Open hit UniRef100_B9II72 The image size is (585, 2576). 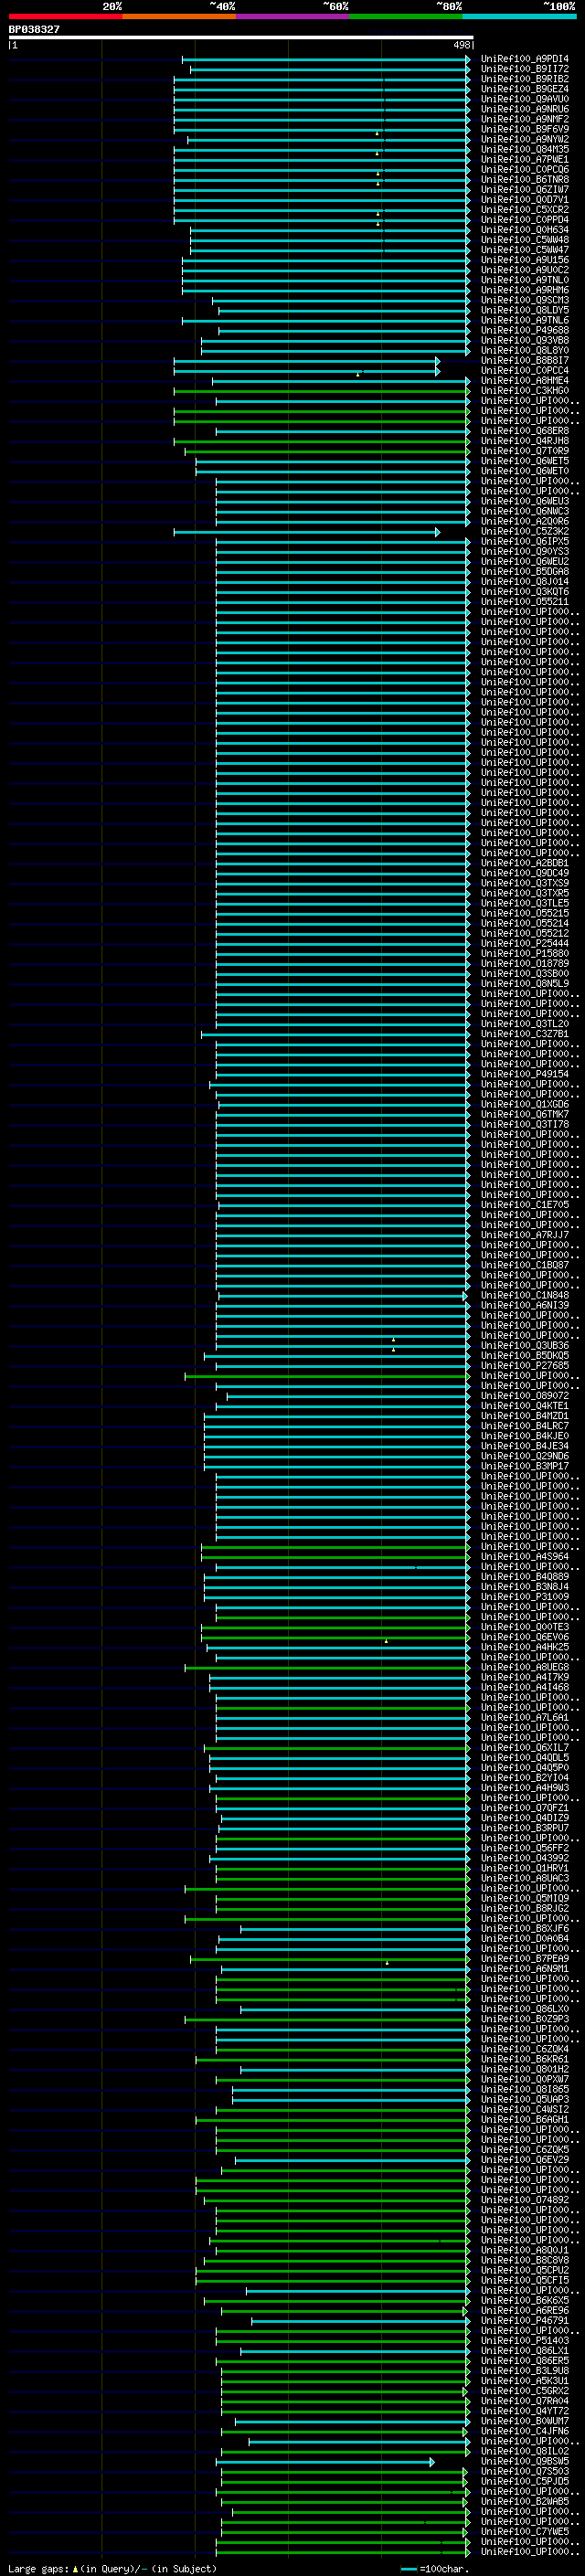point(524,69)
